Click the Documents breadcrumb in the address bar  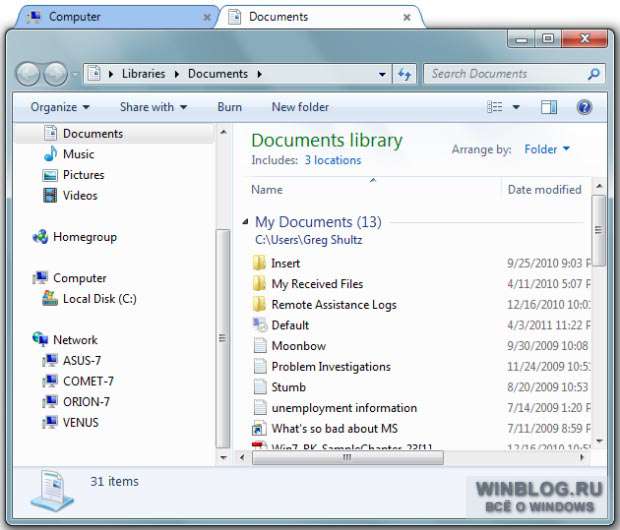coord(218,74)
